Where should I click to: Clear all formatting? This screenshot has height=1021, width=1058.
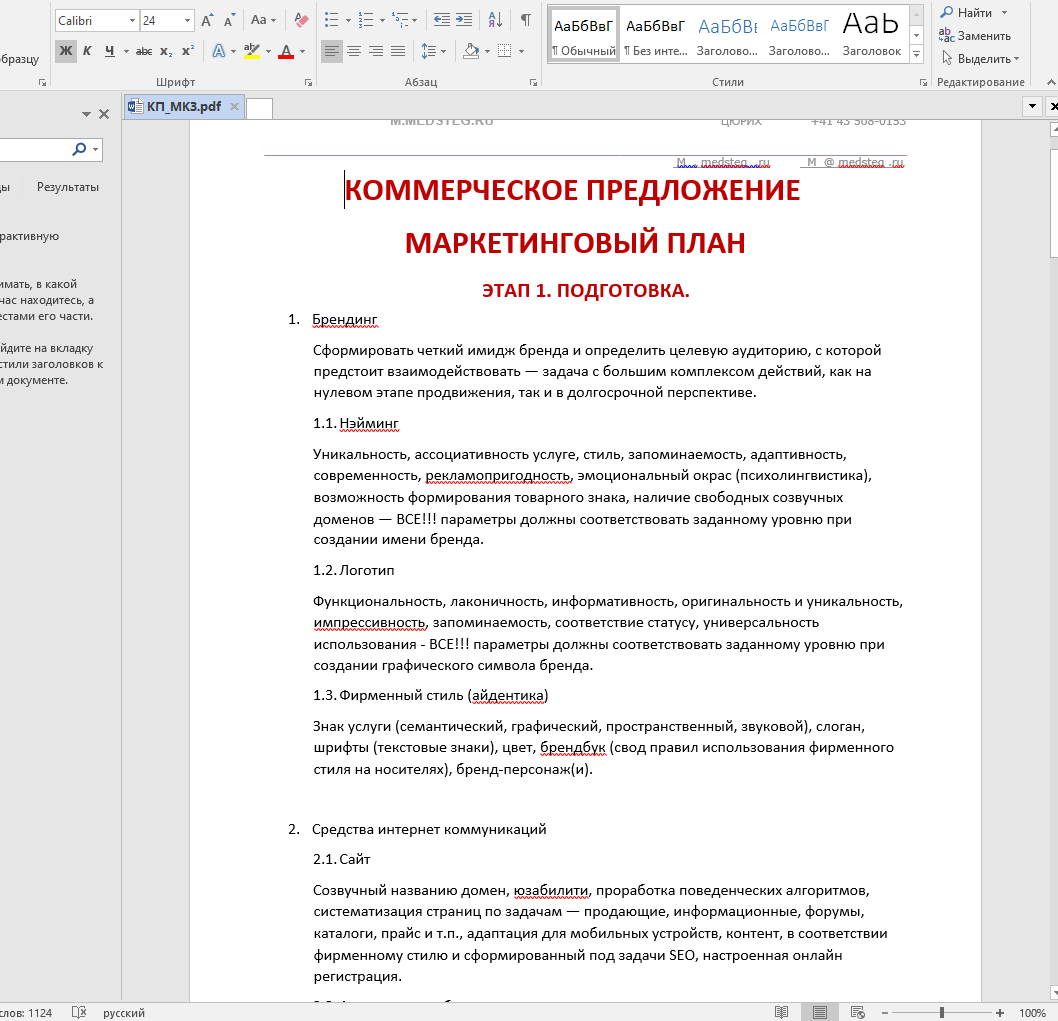click(302, 20)
